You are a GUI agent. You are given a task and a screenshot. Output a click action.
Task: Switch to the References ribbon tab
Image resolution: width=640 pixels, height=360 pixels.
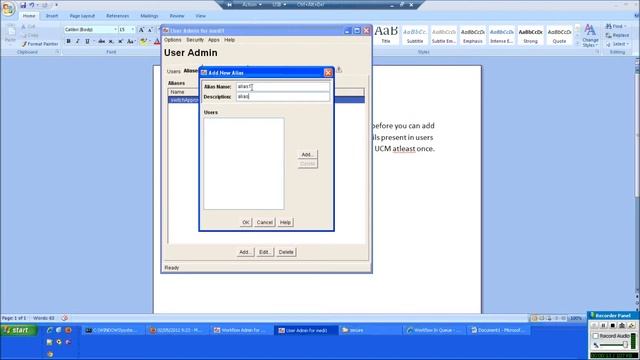pos(118,16)
